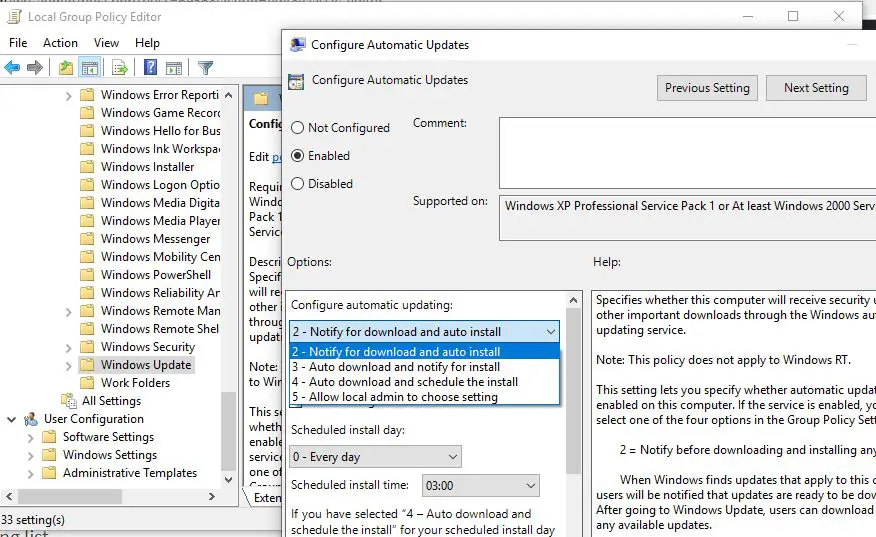Select Windows Game Recording tree item

point(160,113)
